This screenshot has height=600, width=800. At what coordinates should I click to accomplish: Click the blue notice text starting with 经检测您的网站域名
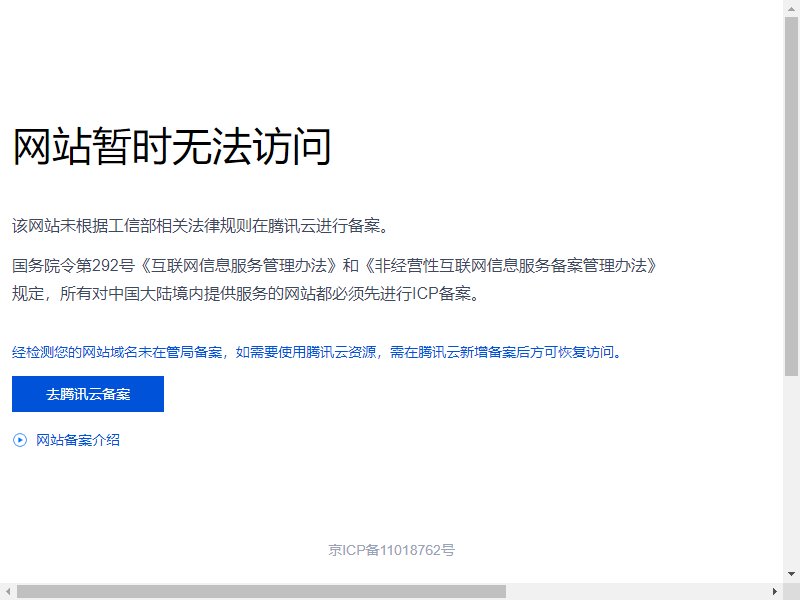[x=317, y=352]
